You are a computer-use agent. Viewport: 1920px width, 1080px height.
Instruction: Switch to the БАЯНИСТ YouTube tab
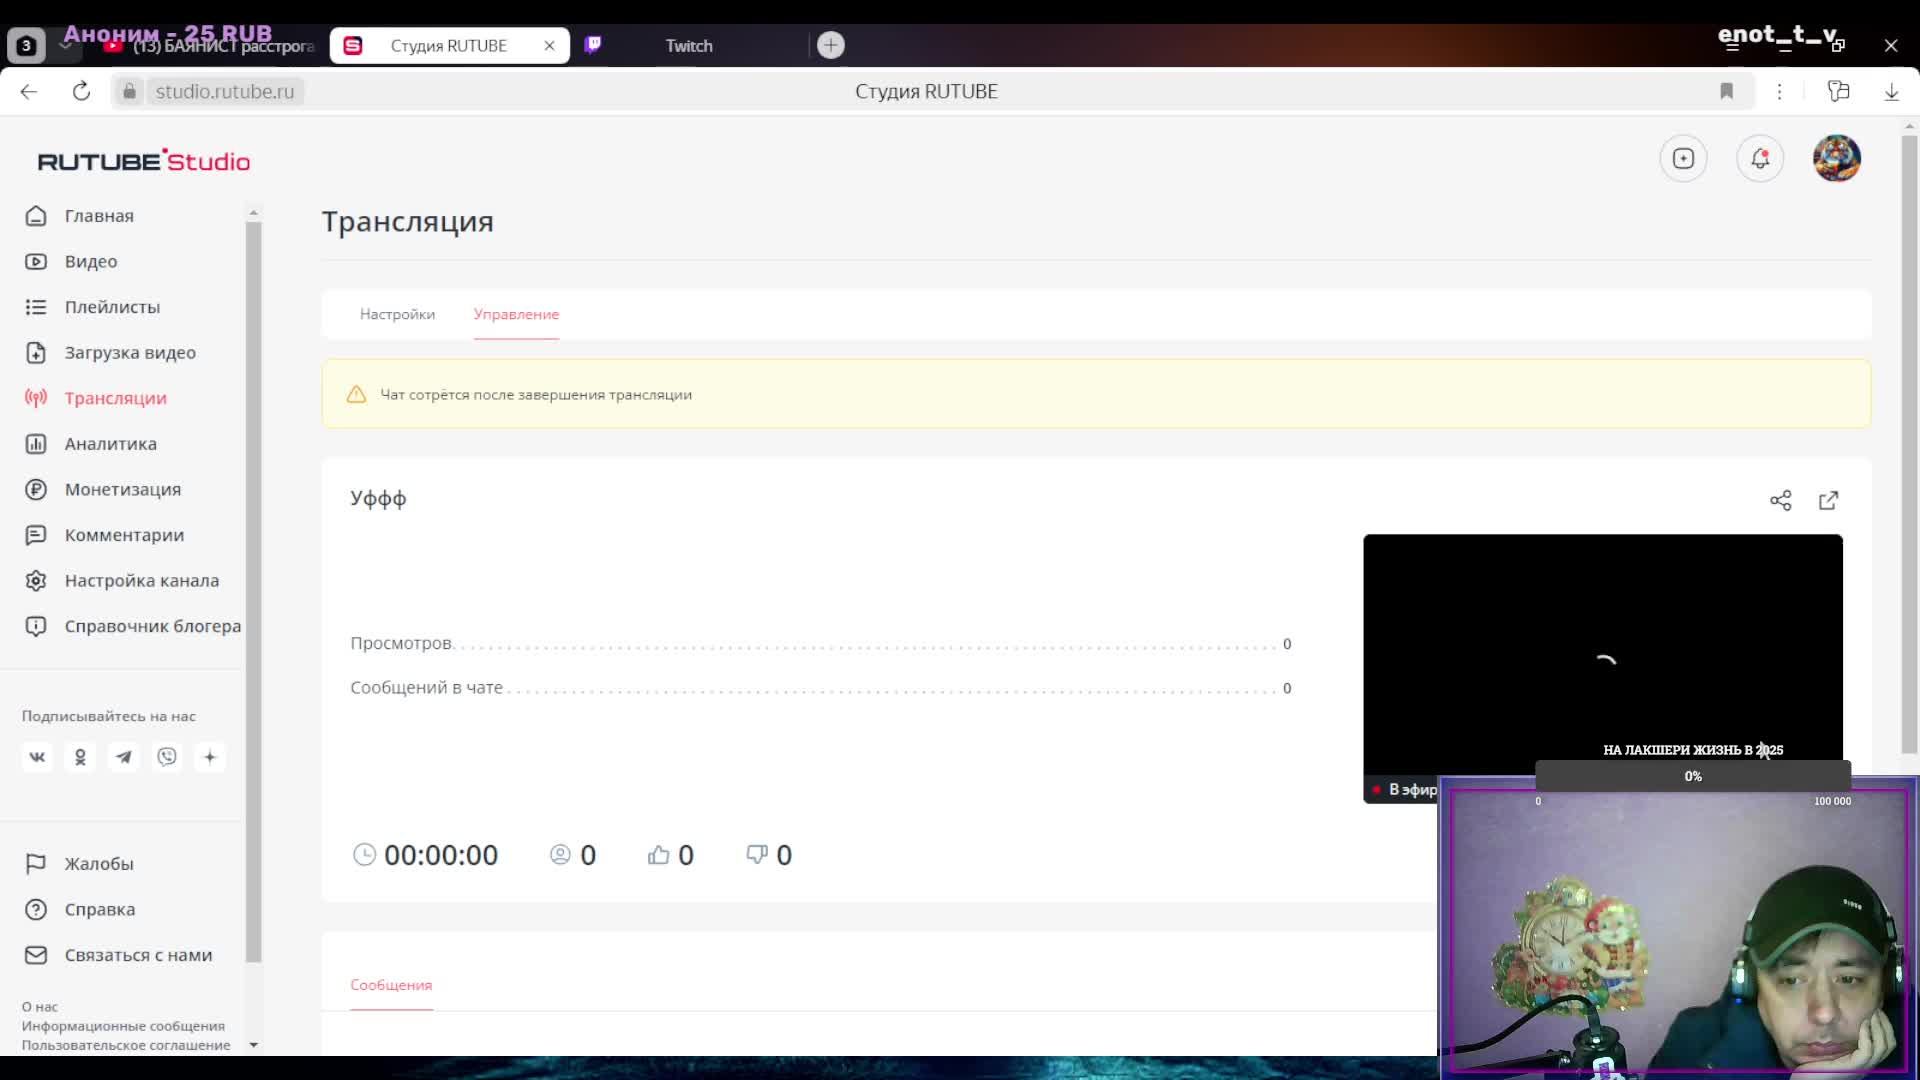click(x=210, y=46)
